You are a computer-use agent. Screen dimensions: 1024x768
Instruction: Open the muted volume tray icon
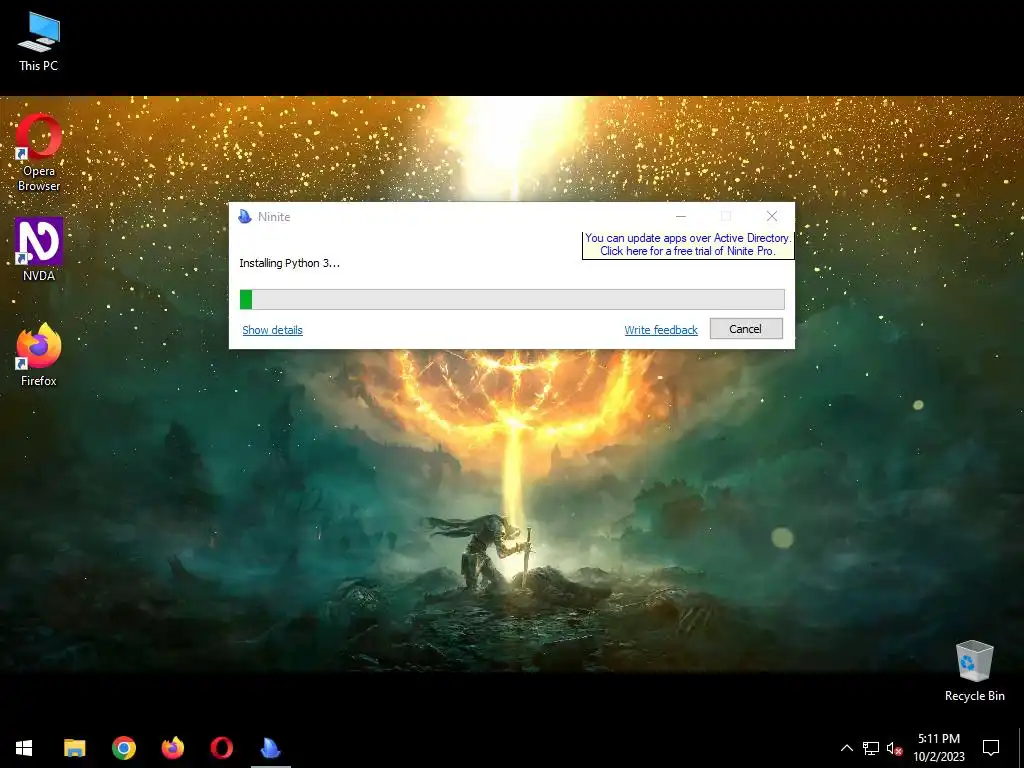click(895, 748)
